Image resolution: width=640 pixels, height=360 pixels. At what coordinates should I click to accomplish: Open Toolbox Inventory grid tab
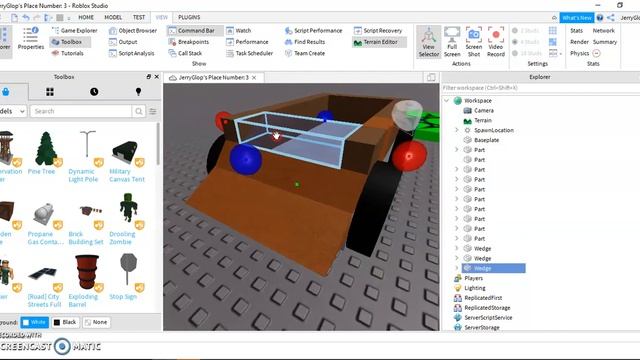[x=50, y=92]
